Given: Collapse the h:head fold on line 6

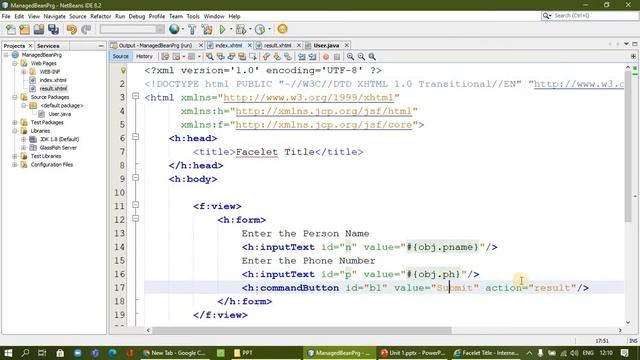Looking at the screenshot, I should pos(136,137).
